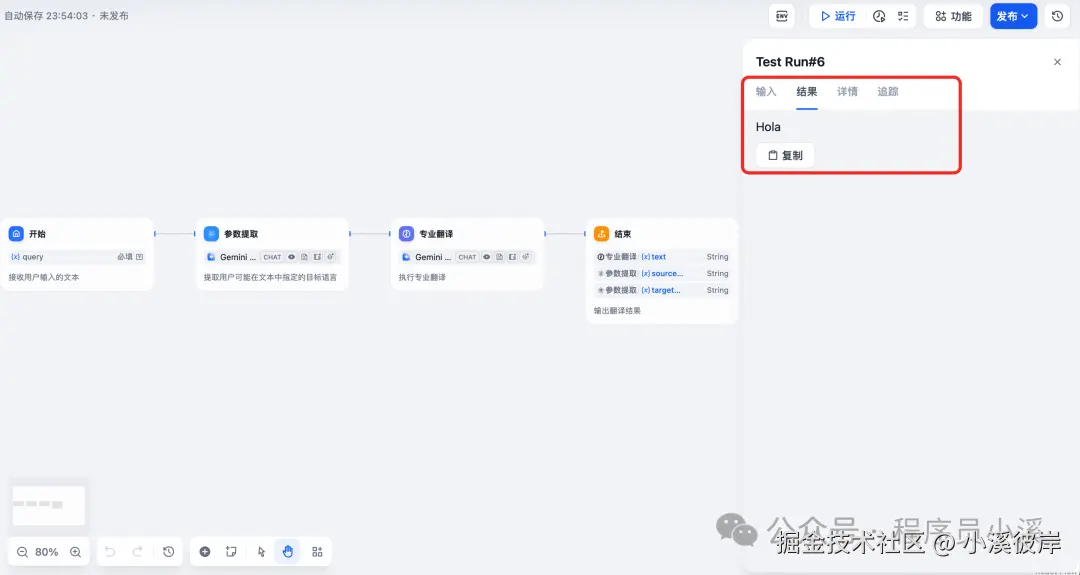Switch to the 详情 tab

[847, 92]
